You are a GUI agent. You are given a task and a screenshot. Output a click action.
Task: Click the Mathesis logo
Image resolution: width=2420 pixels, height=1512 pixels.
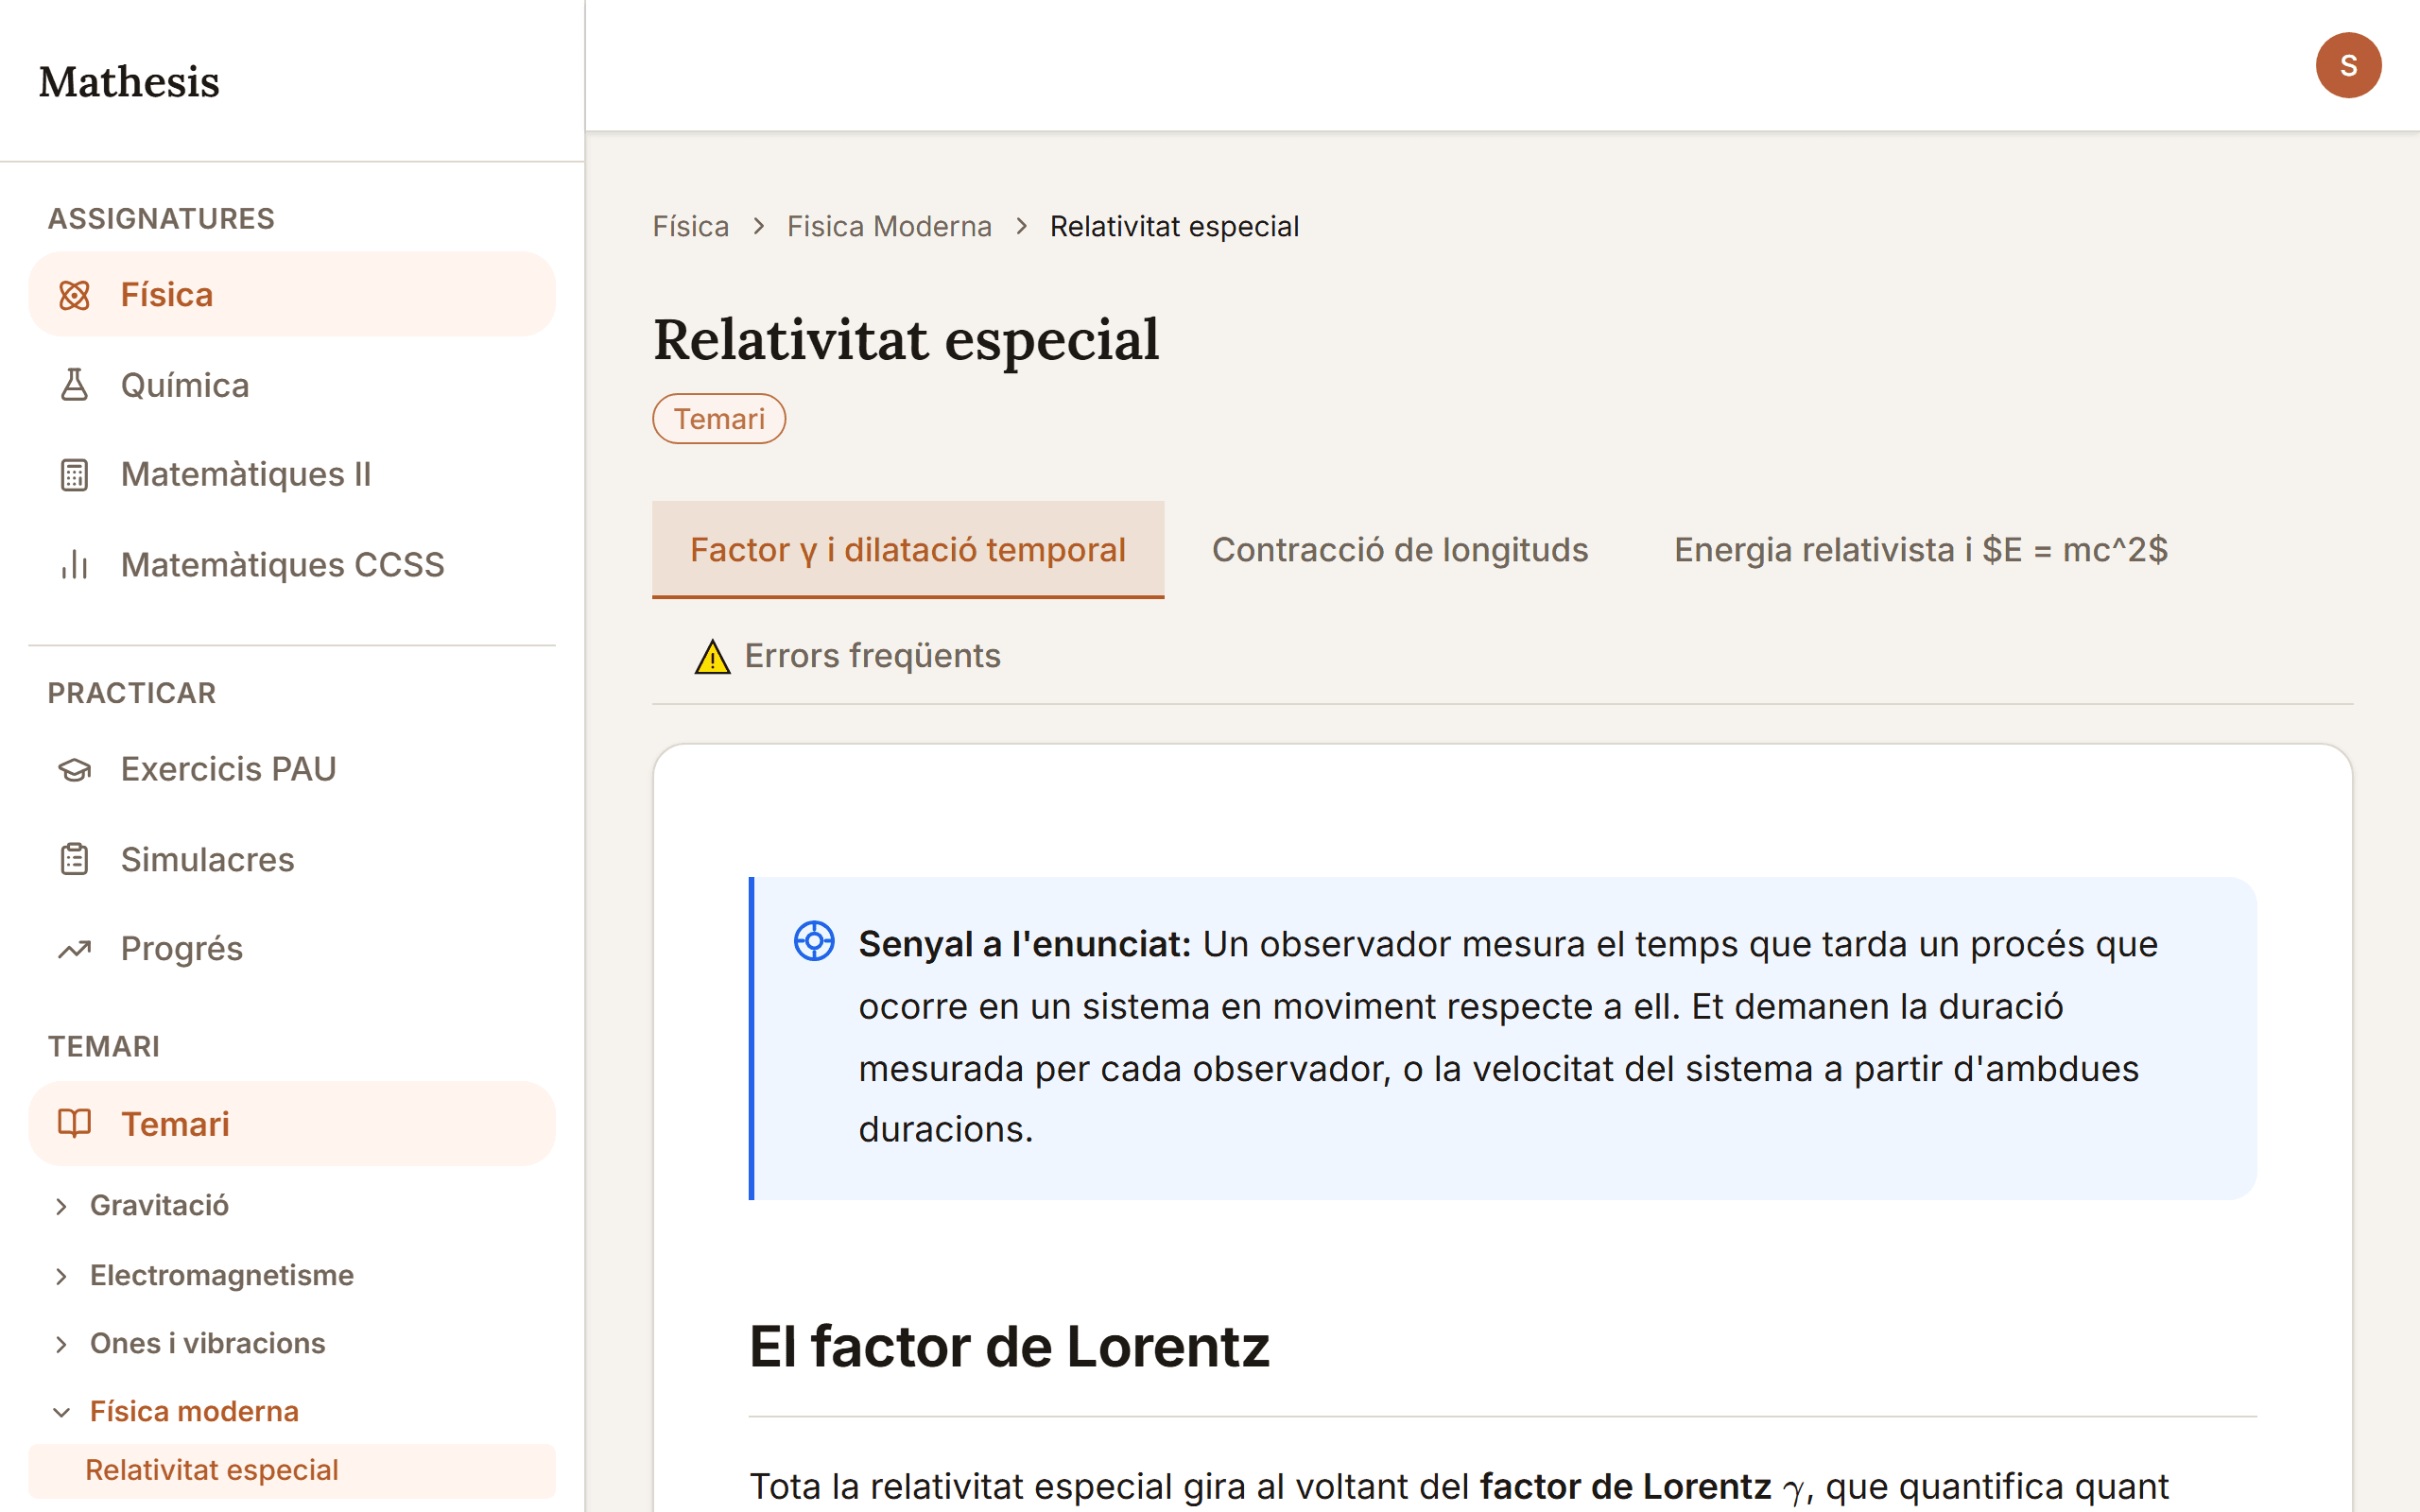tap(129, 82)
